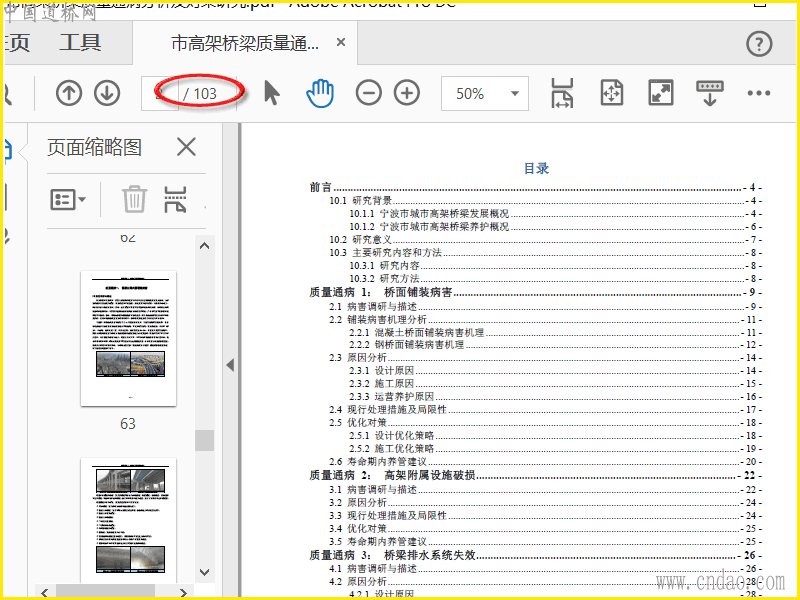The height and width of the screenshot is (600, 800).
Task: Click the 目录 heading text
Action: [x=536, y=168]
